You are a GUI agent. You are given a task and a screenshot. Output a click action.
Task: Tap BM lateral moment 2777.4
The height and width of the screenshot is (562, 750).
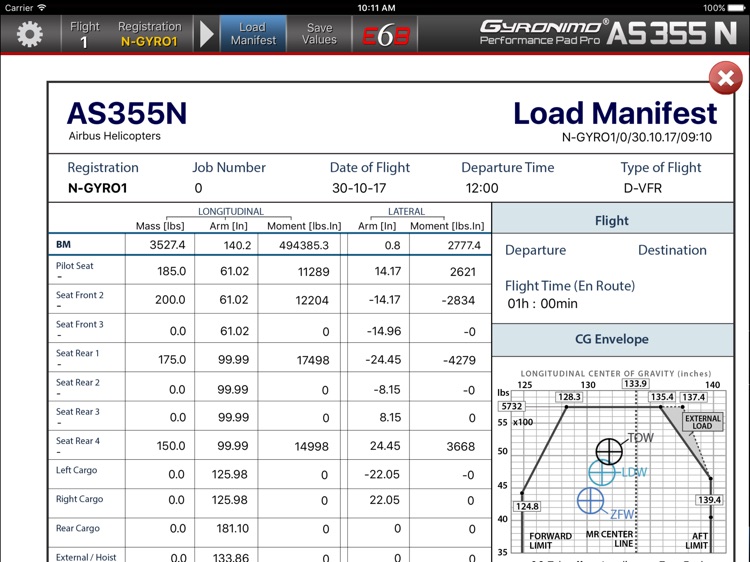tap(464, 245)
